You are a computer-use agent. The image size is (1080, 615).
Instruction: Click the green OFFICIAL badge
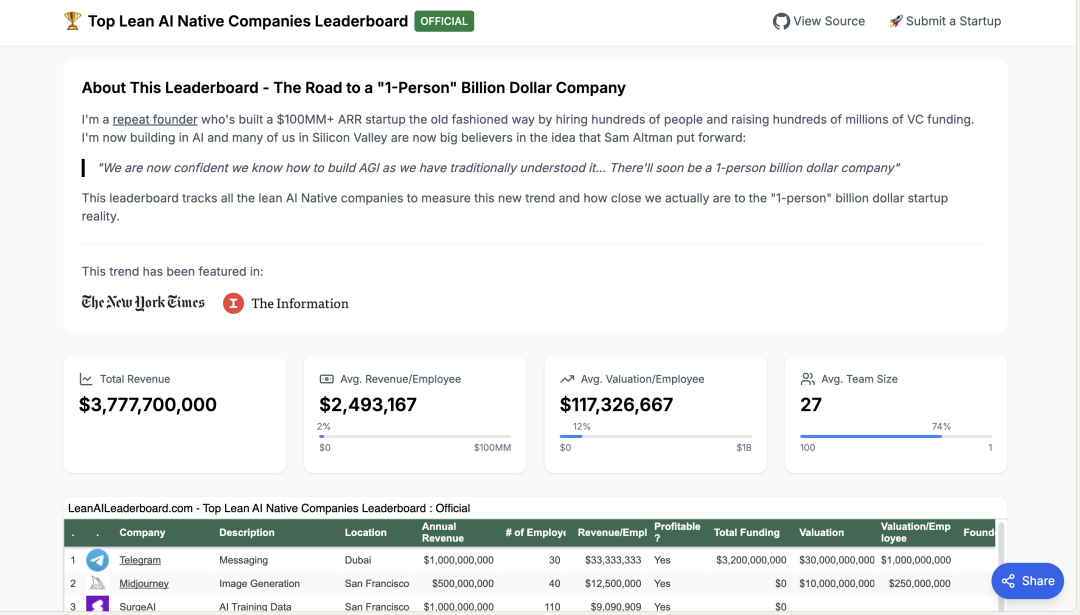444,21
